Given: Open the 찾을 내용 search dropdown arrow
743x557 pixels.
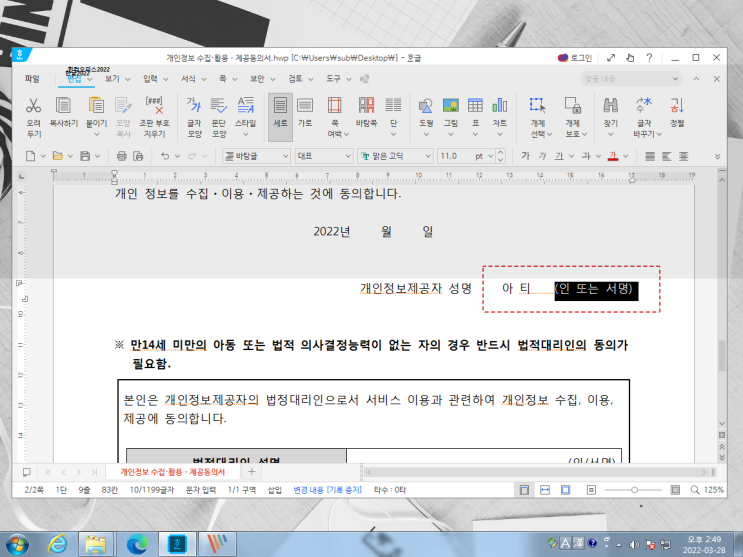Looking at the screenshot, I should (676, 79).
